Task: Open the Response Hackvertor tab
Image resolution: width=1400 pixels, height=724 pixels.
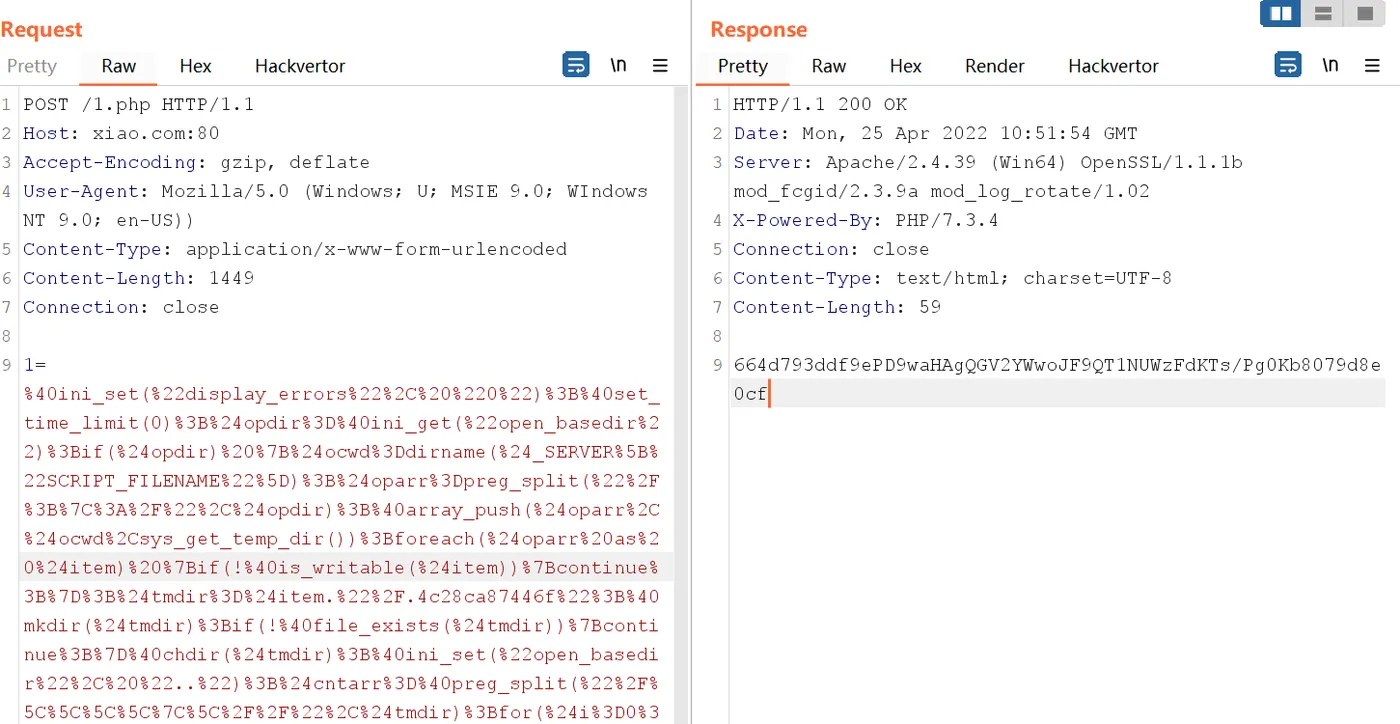Action: (x=1113, y=66)
